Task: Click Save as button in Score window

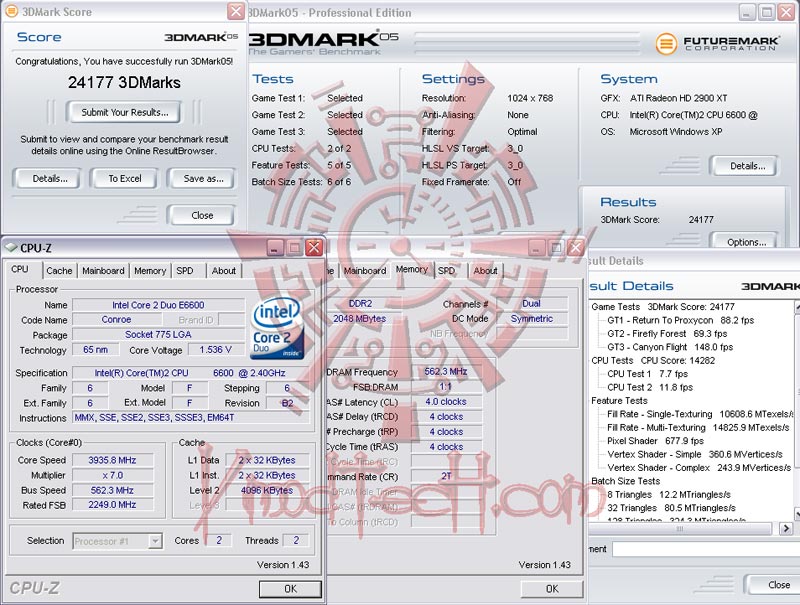Action: click(203, 179)
